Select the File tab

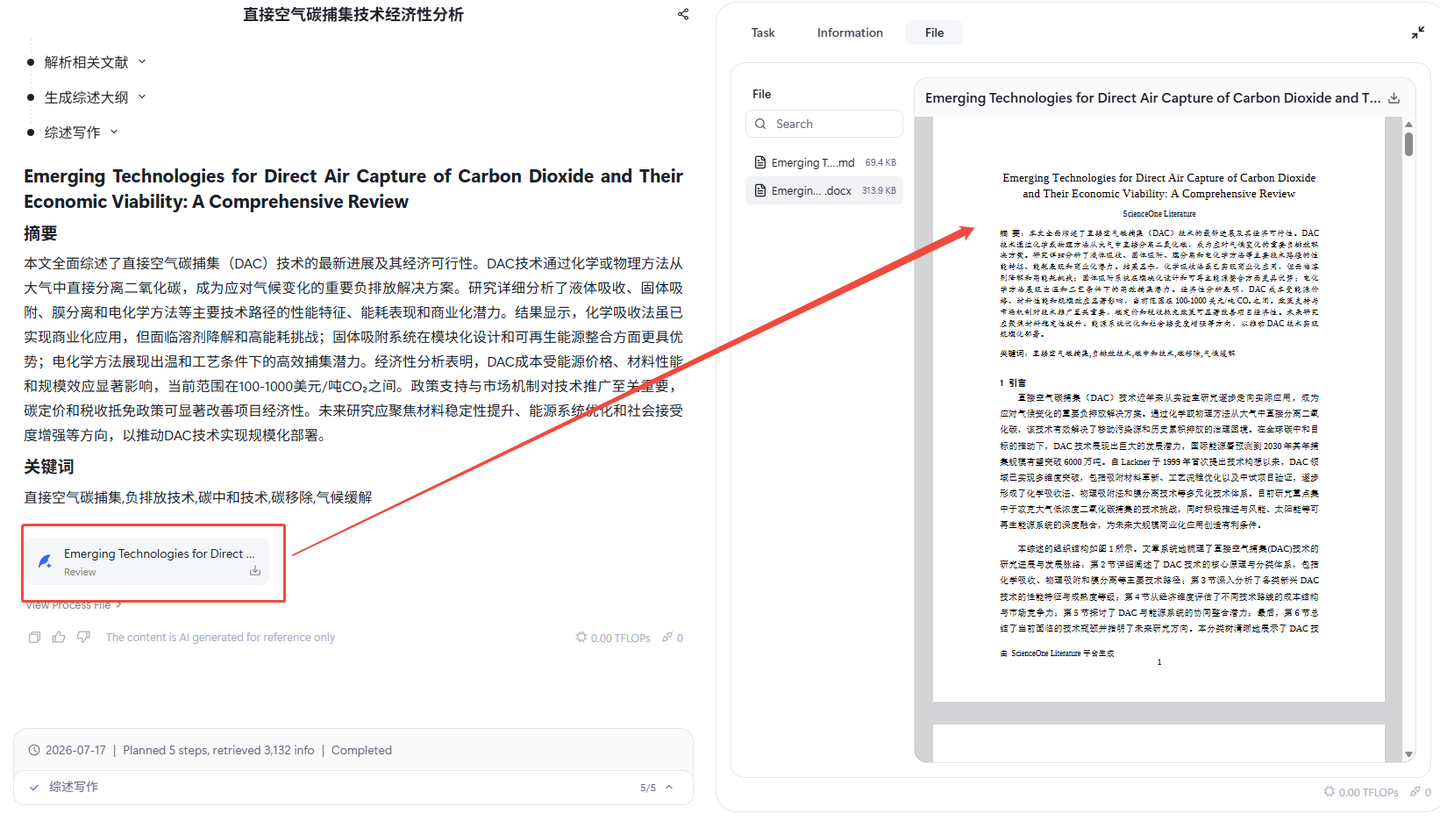click(934, 33)
